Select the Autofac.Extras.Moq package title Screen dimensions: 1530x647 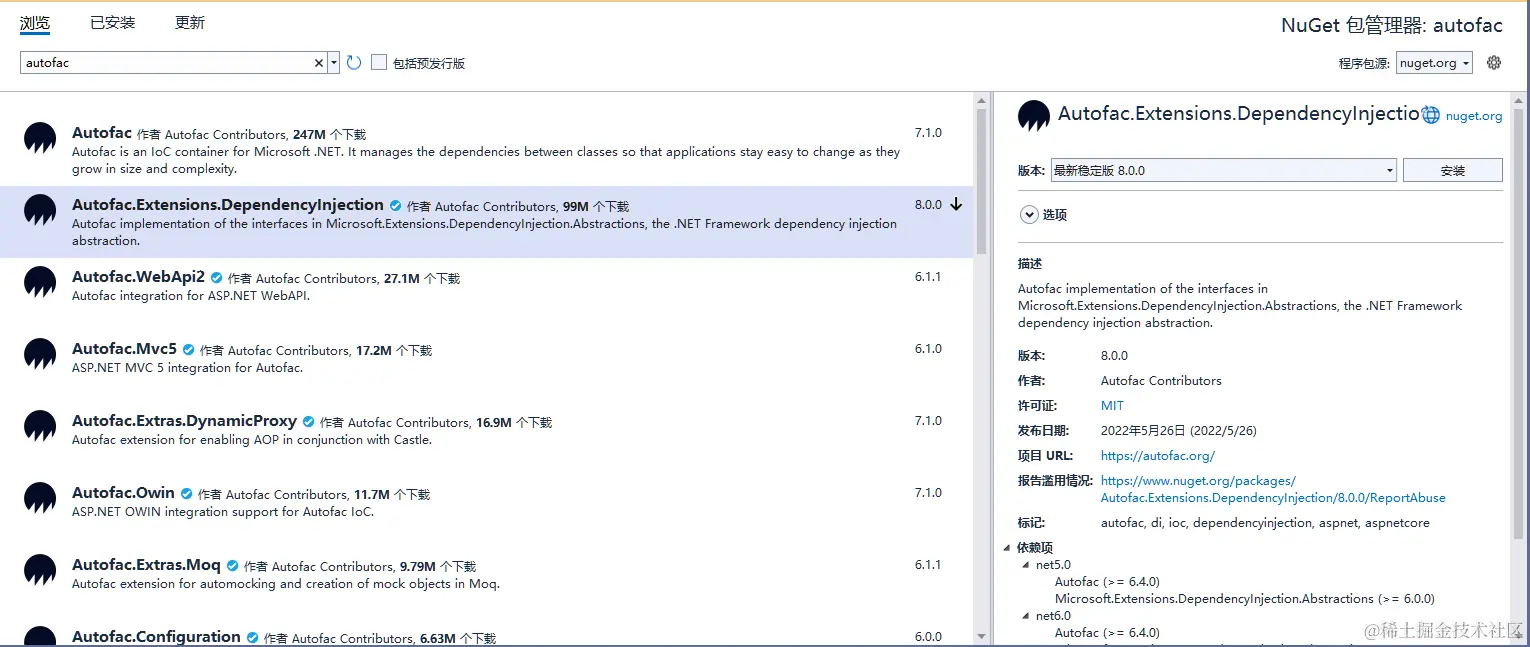146,565
